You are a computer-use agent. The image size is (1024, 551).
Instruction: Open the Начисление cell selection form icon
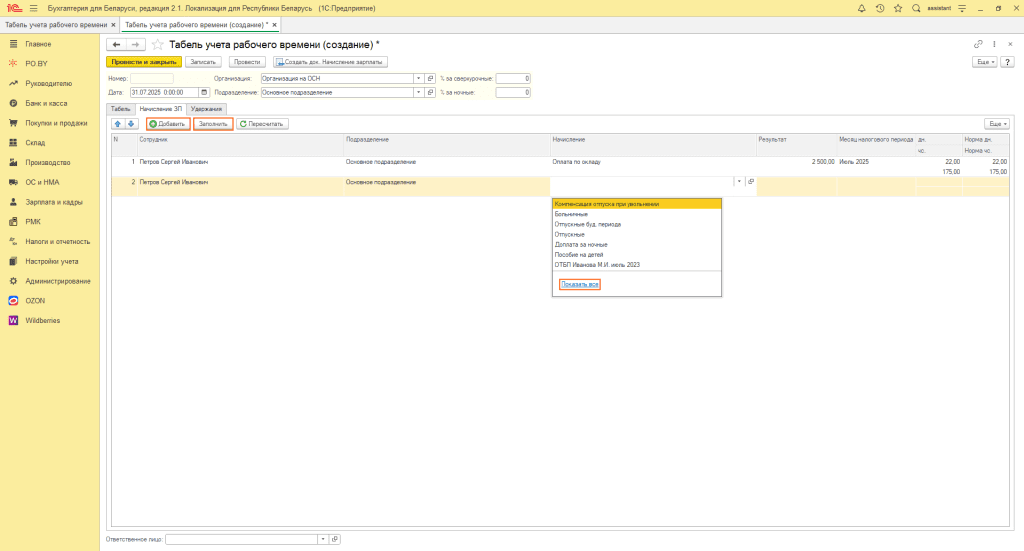click(750, 182)
